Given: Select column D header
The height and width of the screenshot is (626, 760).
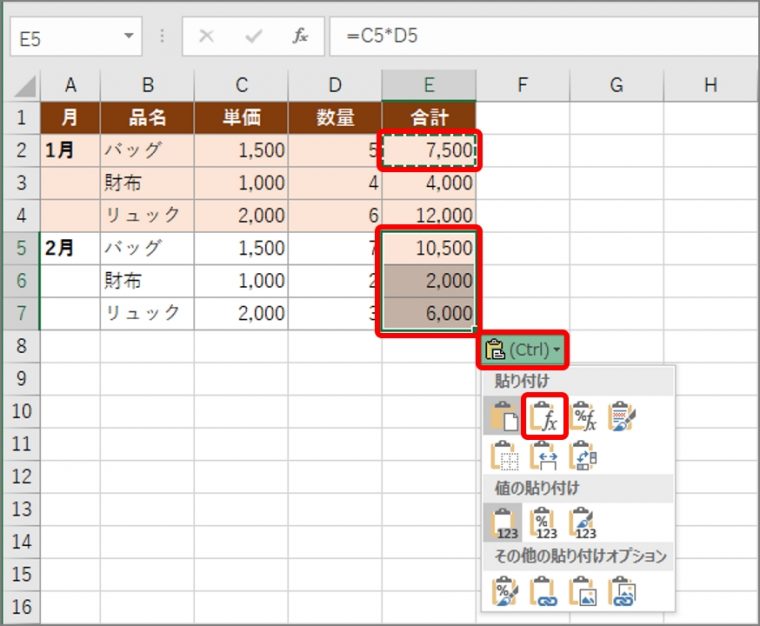Looking at the screenshot, I should pos(335,85).
